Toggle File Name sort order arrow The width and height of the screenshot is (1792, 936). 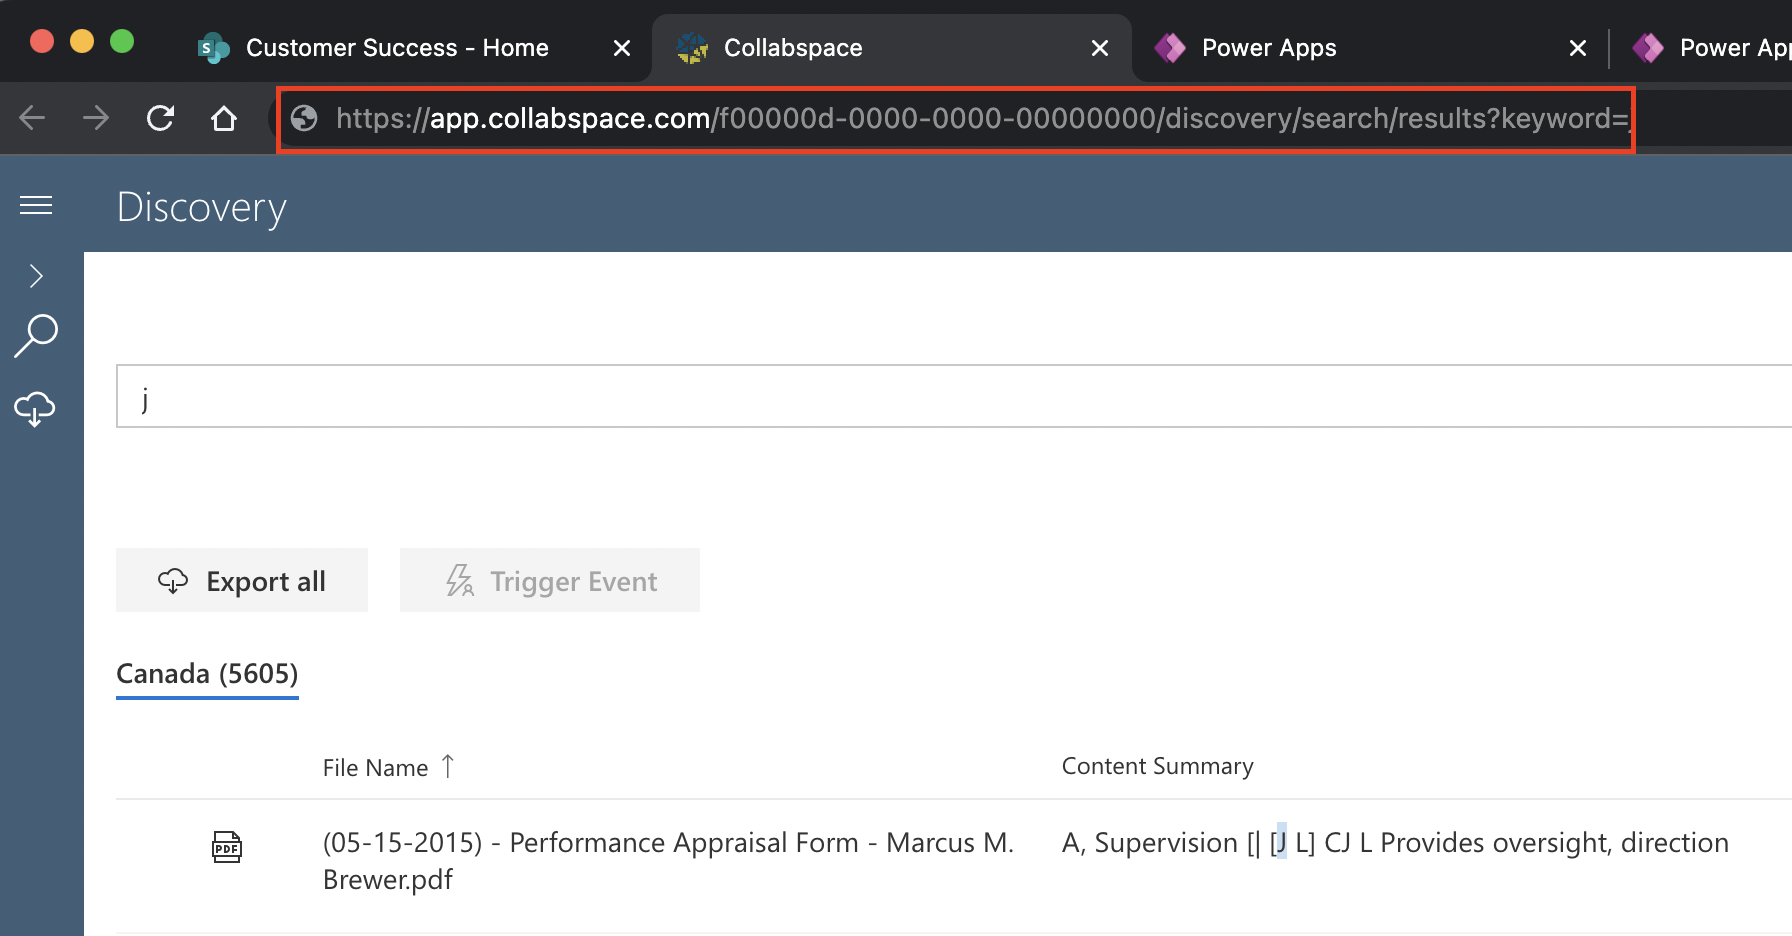[x=448, y=766]
